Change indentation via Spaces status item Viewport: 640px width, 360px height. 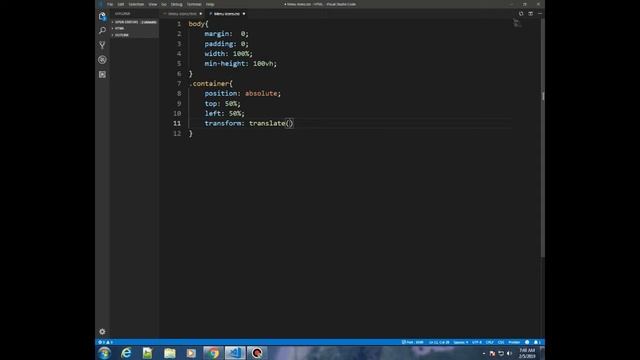point(460,342)
